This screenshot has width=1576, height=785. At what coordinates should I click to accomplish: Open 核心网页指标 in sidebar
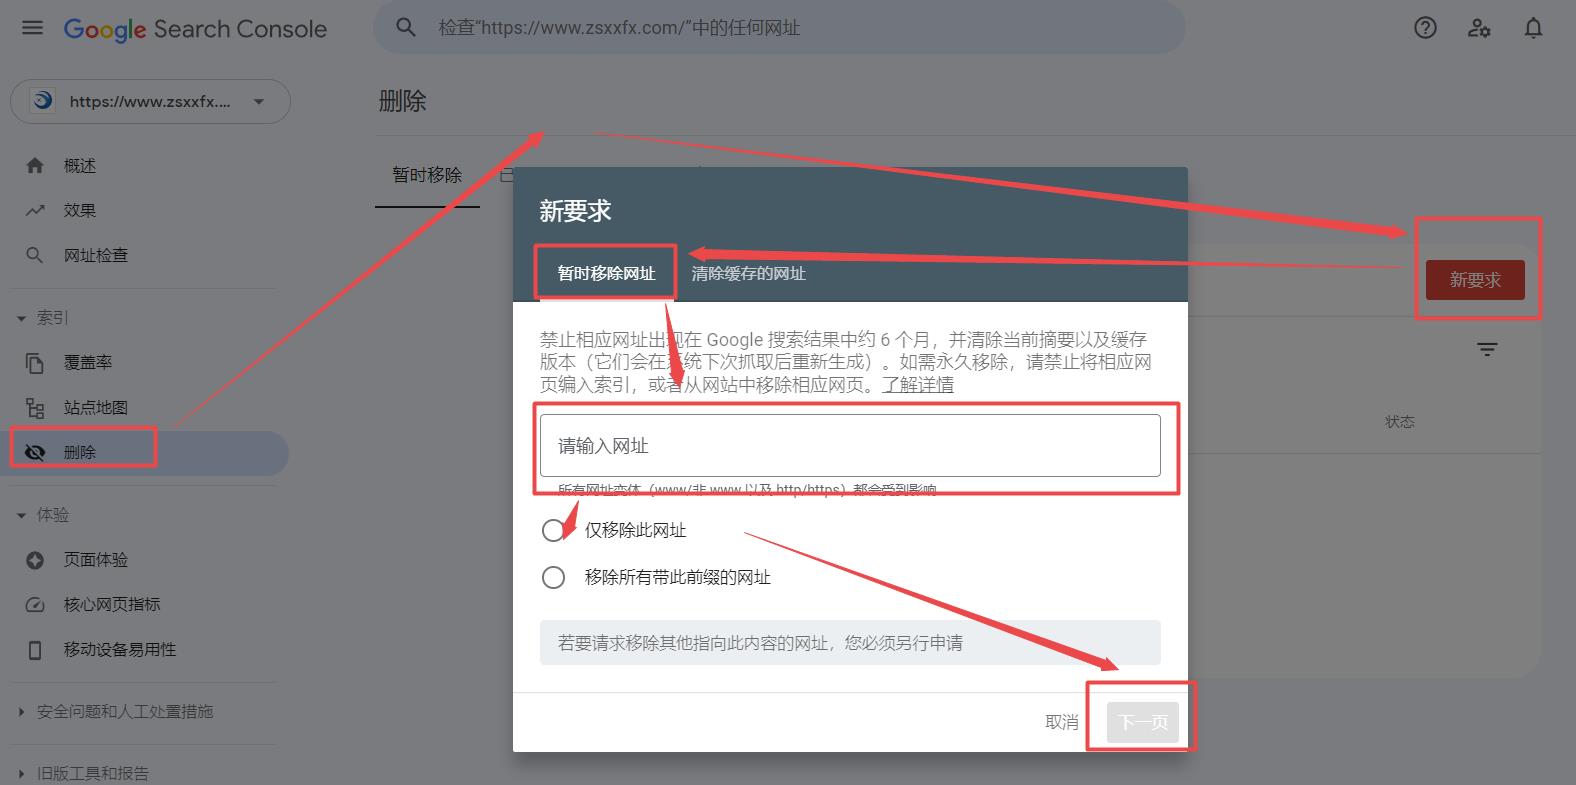pyautogui.click(x=112, y=604)
